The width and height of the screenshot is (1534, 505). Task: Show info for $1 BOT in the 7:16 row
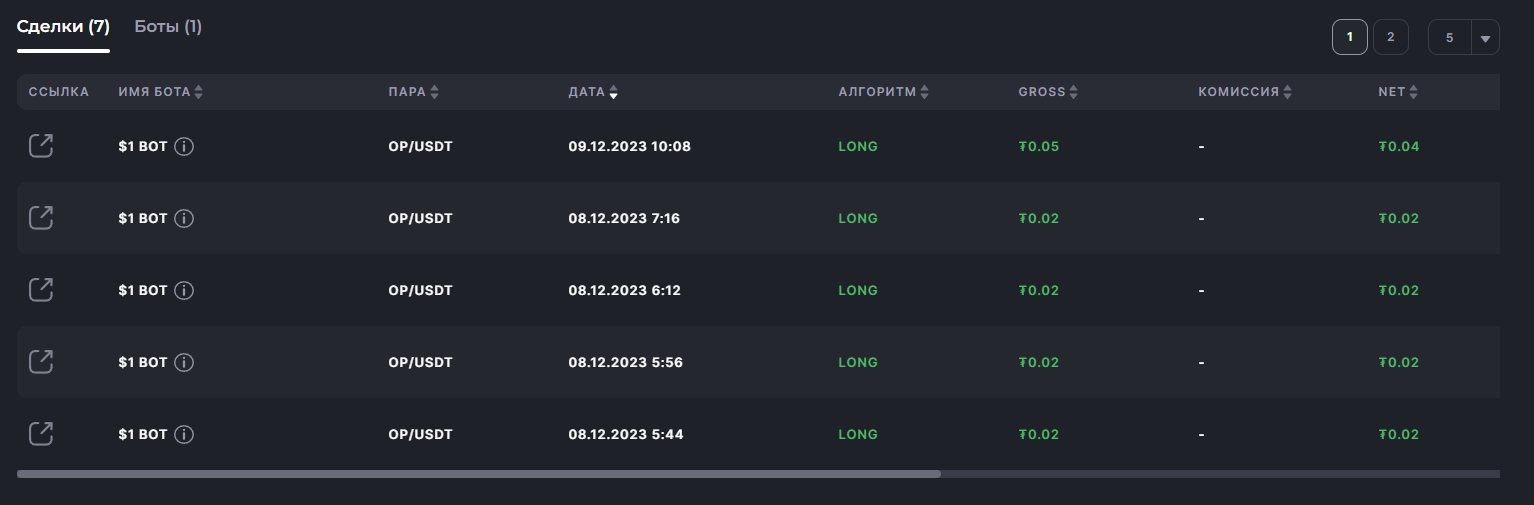click(x=184, y=218)
